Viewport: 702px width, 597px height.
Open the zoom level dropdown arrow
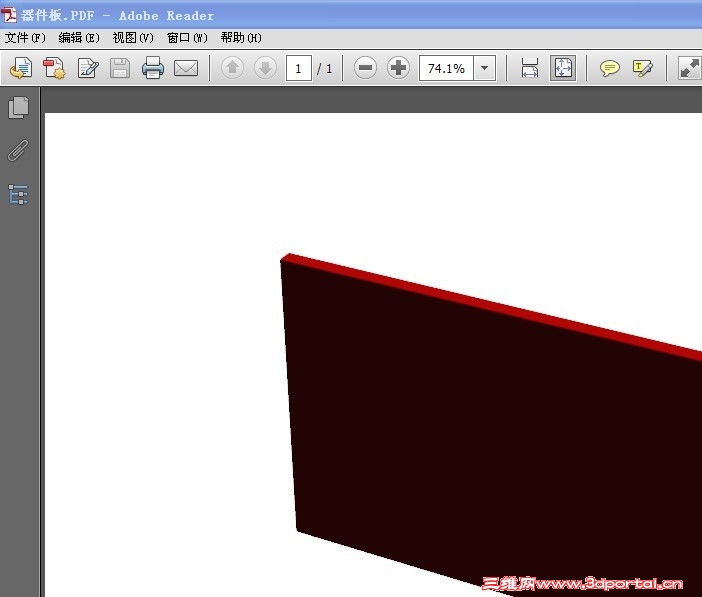coord(484,68)
